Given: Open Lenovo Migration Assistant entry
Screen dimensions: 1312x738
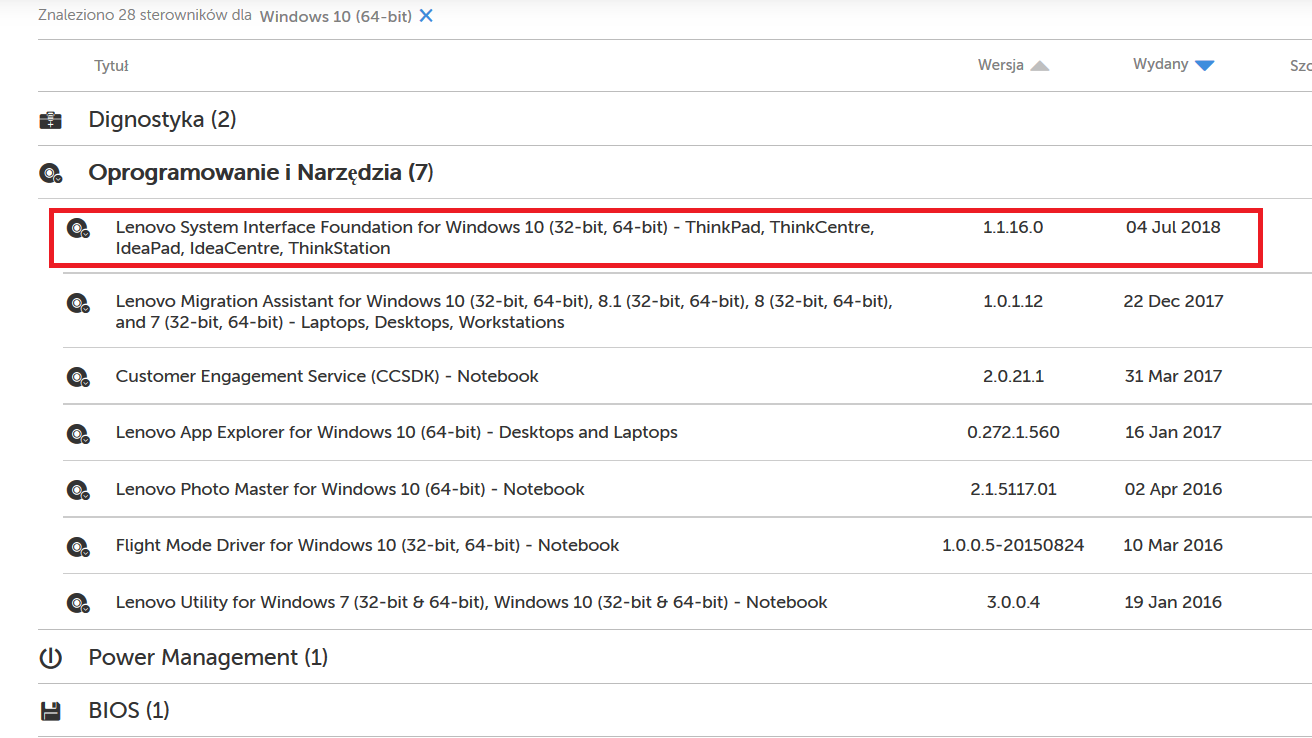Looking at the screenshot, I should [504, 312].
